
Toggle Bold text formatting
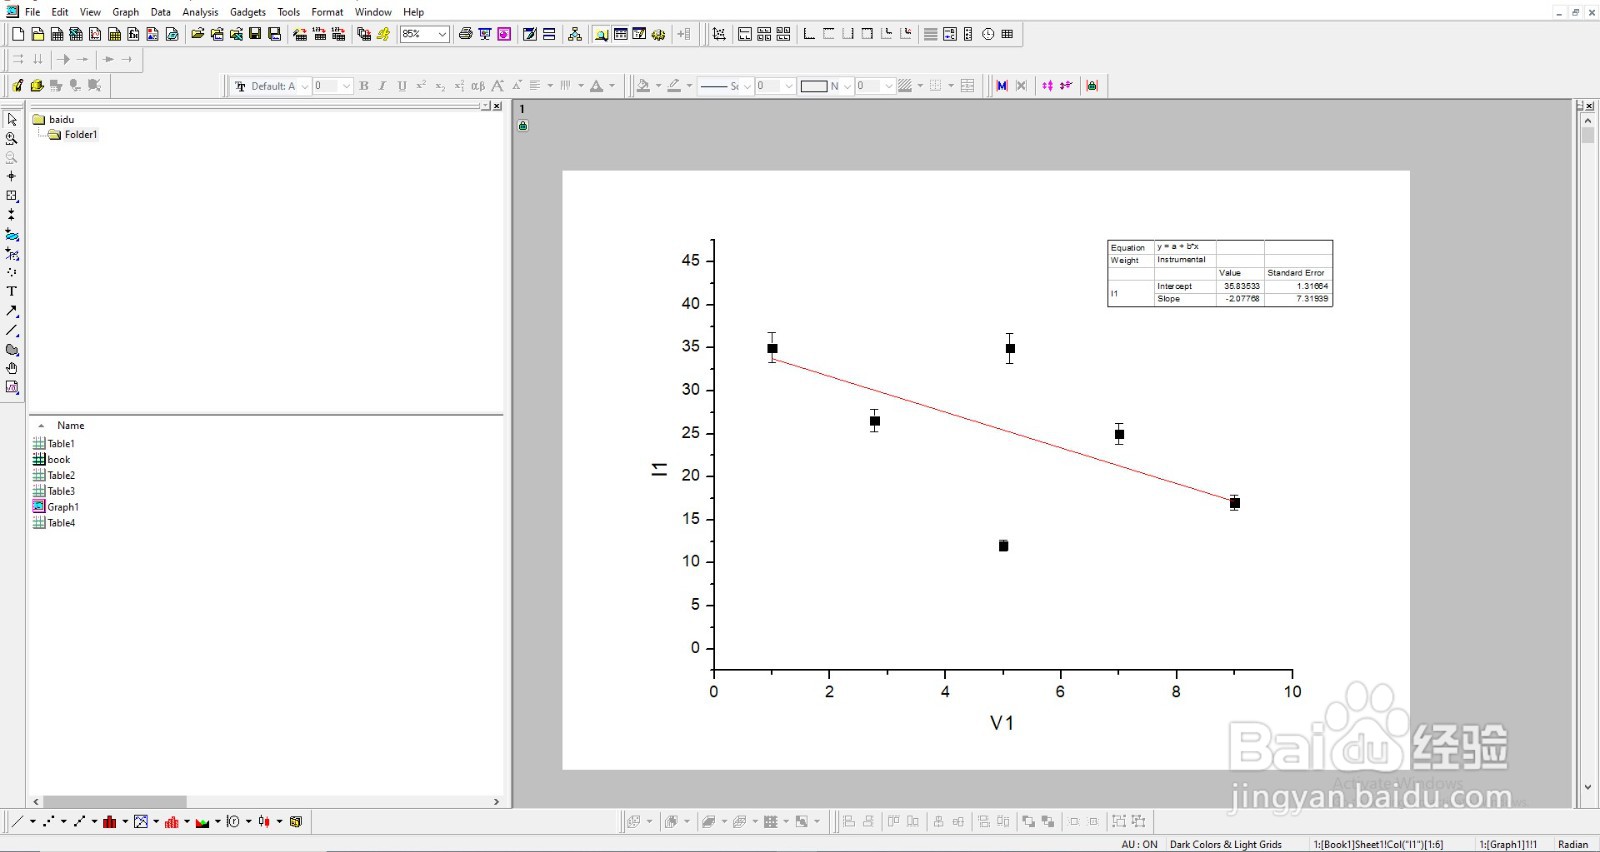364,86
